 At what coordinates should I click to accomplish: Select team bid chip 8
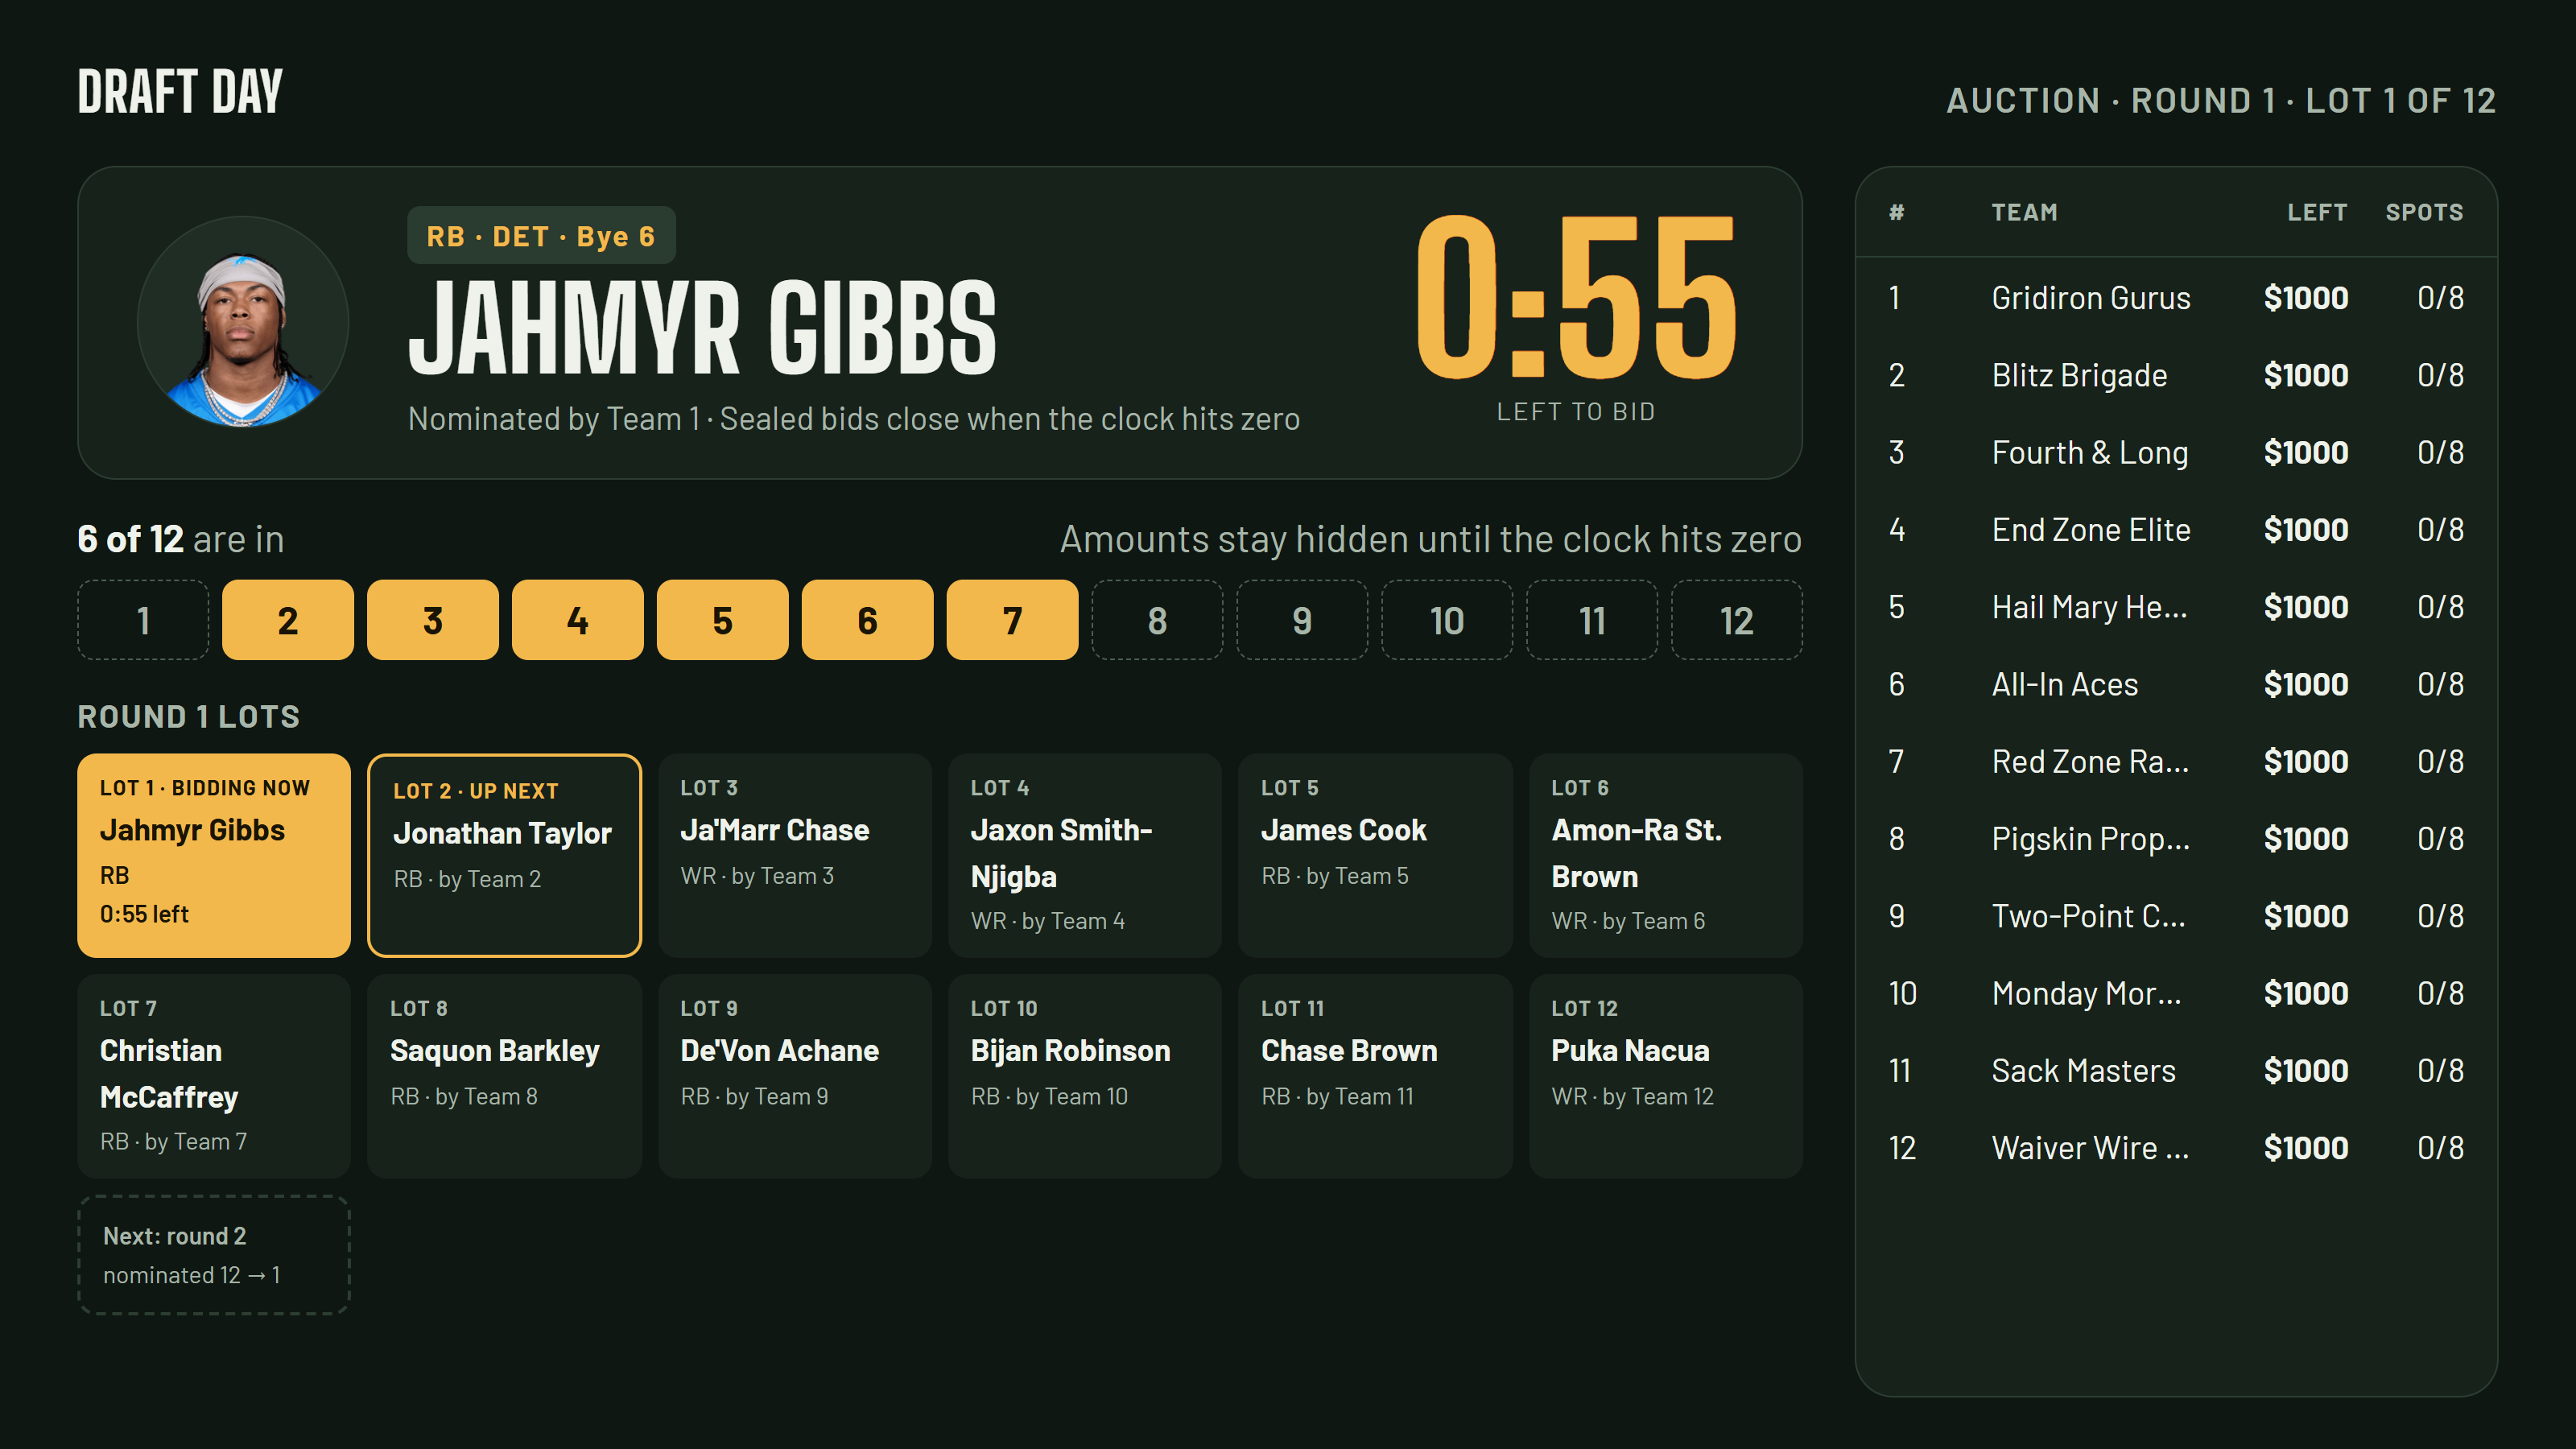(1157, 620)
